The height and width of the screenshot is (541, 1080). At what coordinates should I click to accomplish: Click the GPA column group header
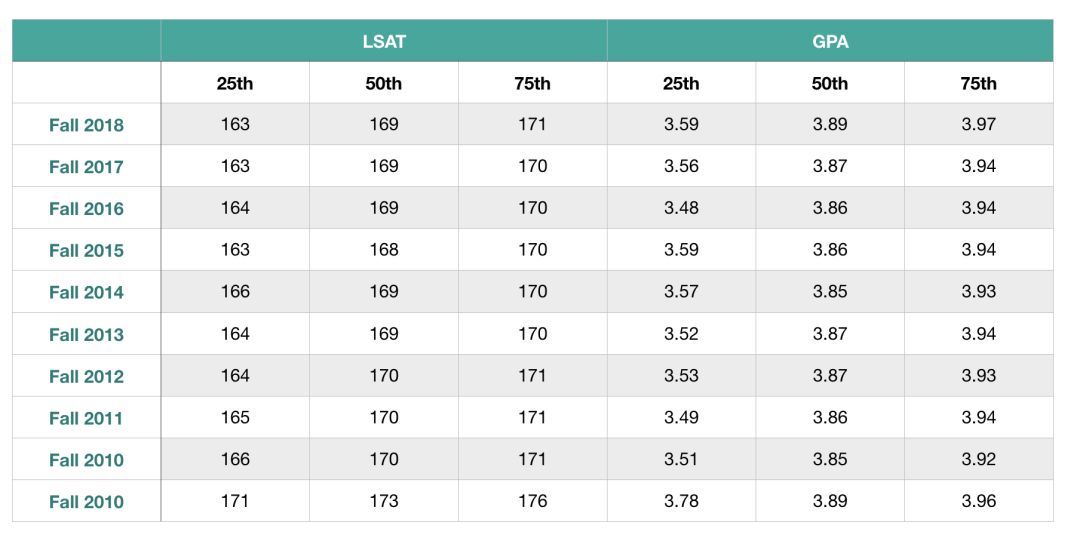(830, 41)
